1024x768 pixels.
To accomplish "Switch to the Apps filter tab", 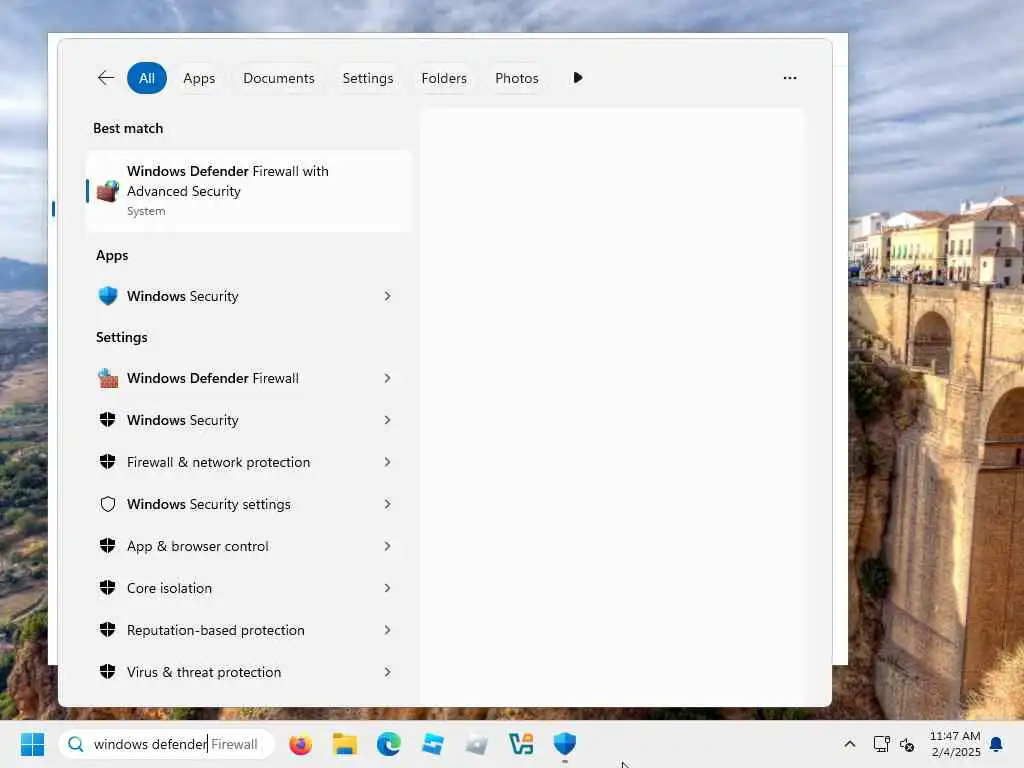I will (199, 78).
